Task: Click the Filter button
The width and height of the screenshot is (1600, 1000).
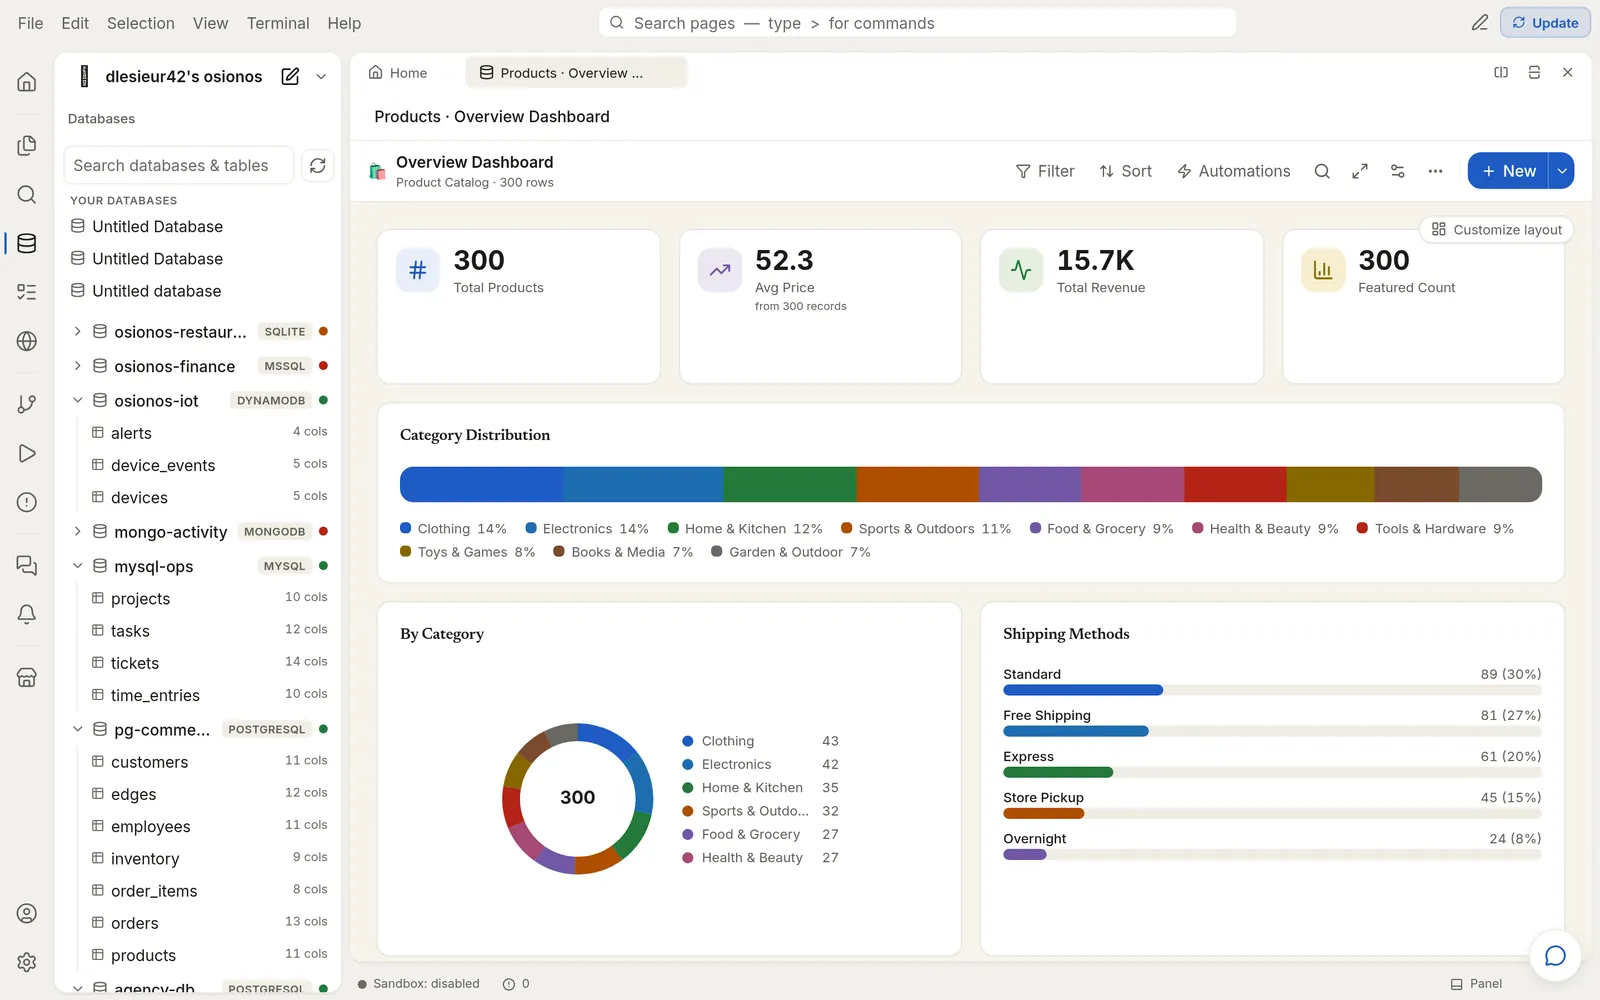Action: pyautogui.click(x=1045, y=171)
